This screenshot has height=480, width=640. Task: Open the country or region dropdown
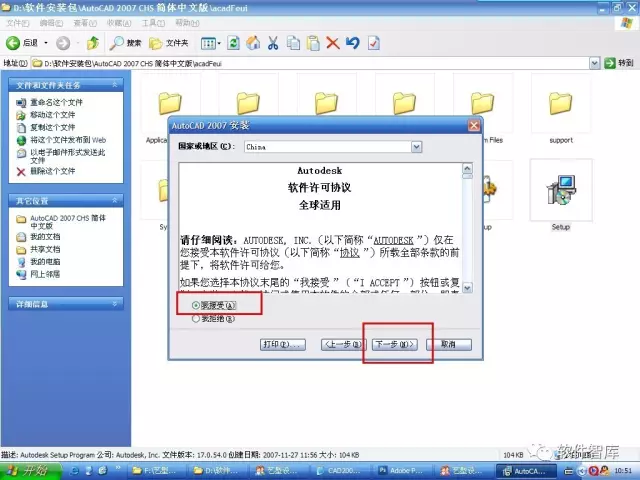click(x=416, y=147)
